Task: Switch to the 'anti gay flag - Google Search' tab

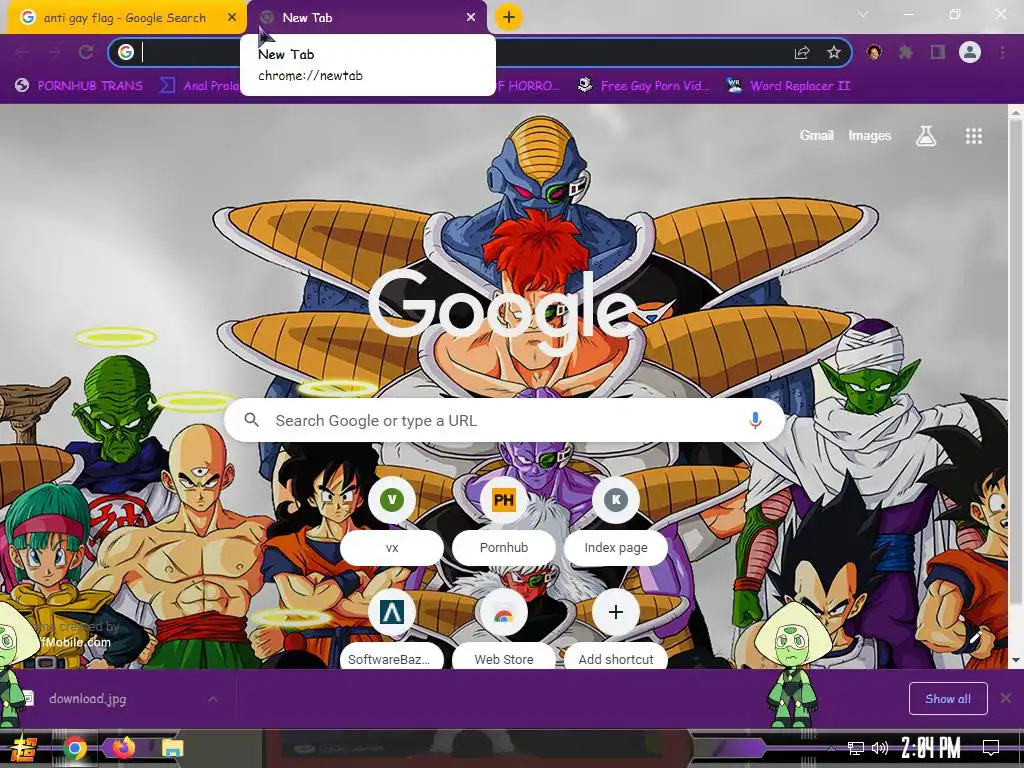Action: pos(124,18)
